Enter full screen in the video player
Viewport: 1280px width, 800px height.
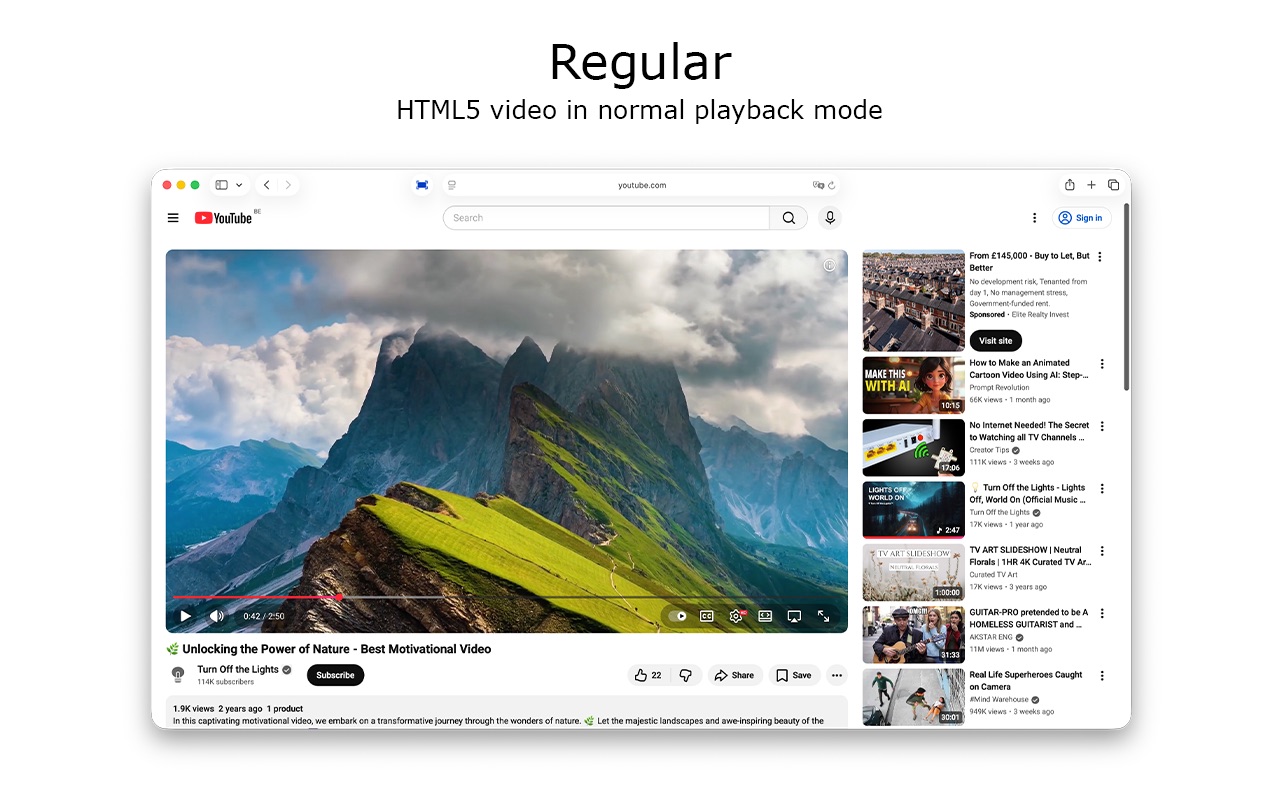point(824,616)
